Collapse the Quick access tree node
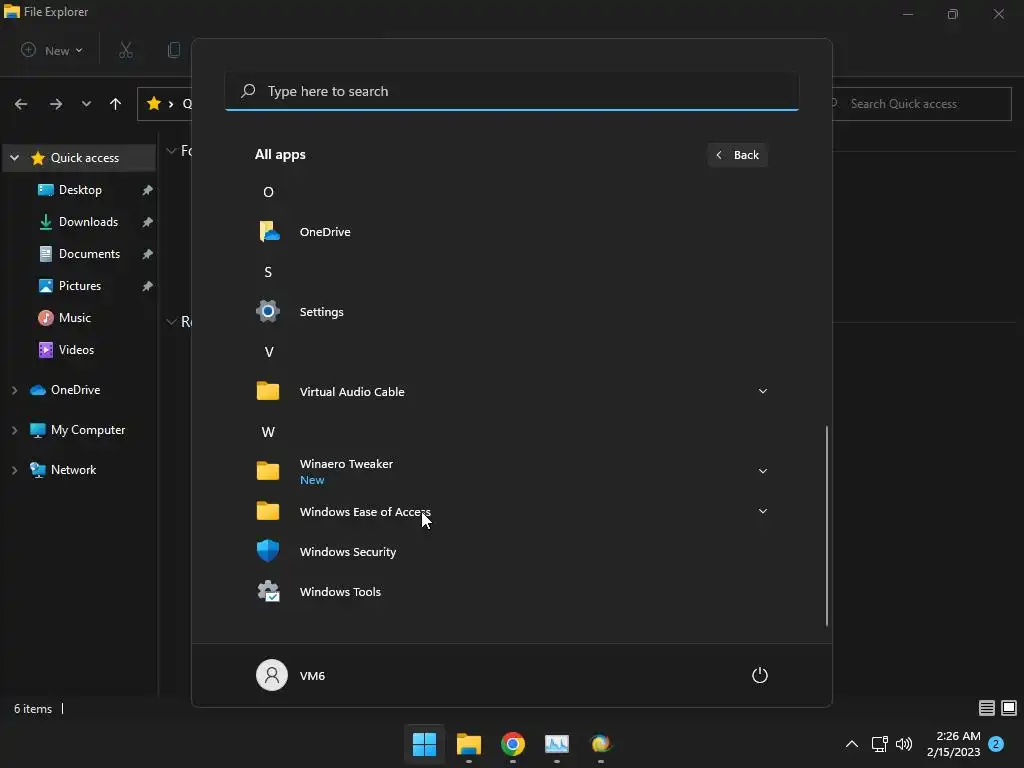Viewport: 1024px width, 768px height. pos(14,158)
